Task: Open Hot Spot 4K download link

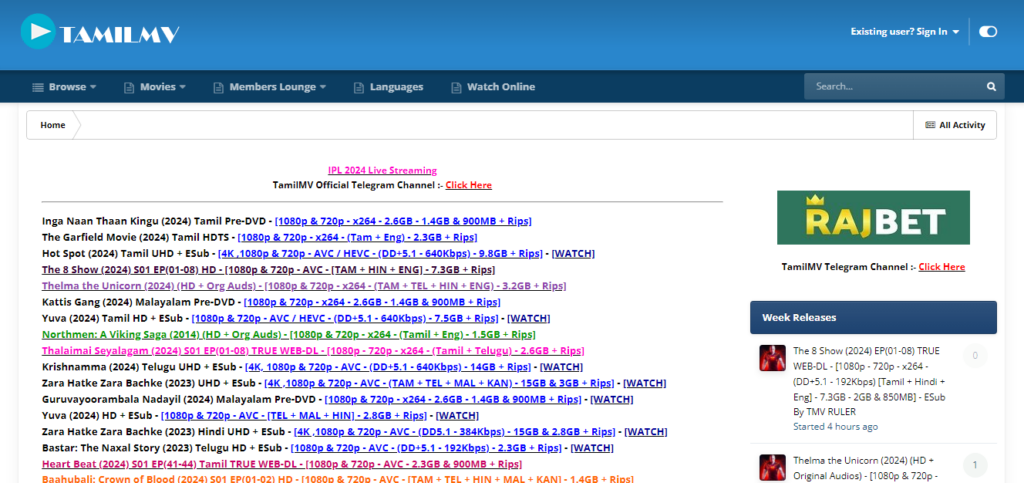Action: [380, 253]
